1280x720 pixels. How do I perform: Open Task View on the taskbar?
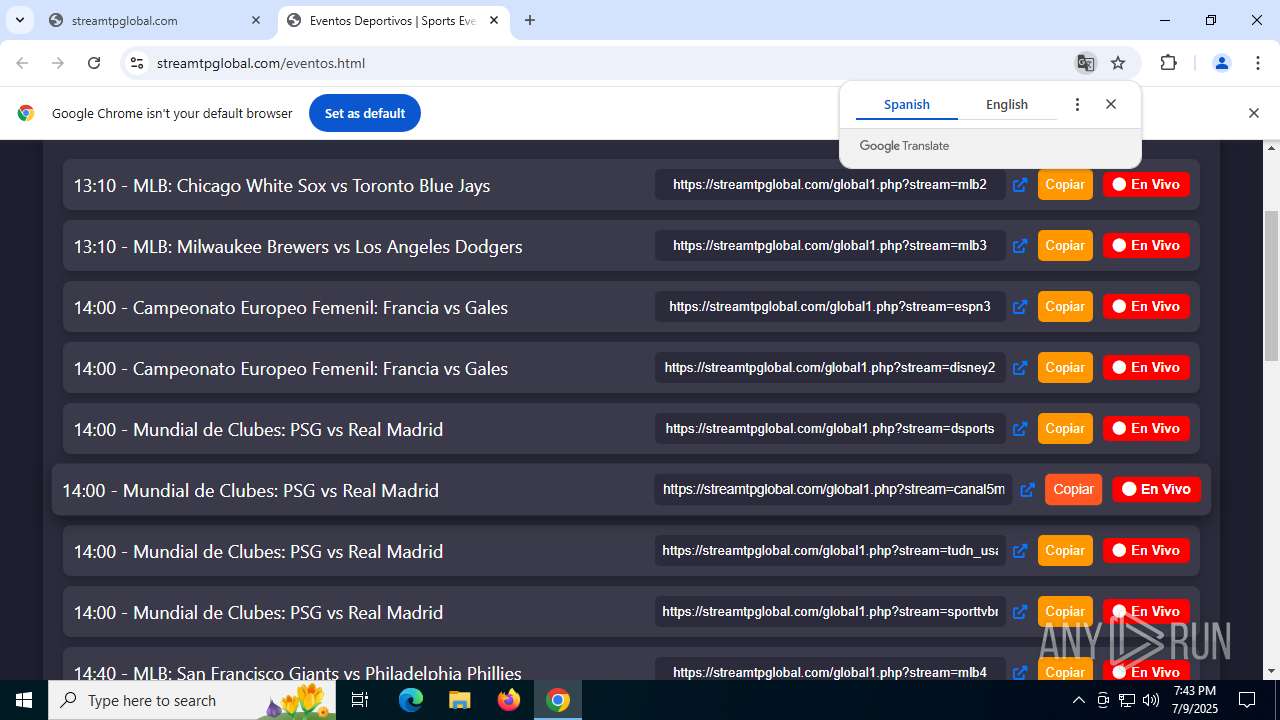(360, 700)
